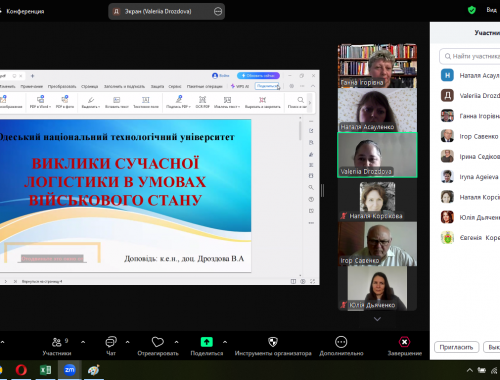500x380 pixels.
Task: Click the Zoom icon in taskbar
Action: 69,370
